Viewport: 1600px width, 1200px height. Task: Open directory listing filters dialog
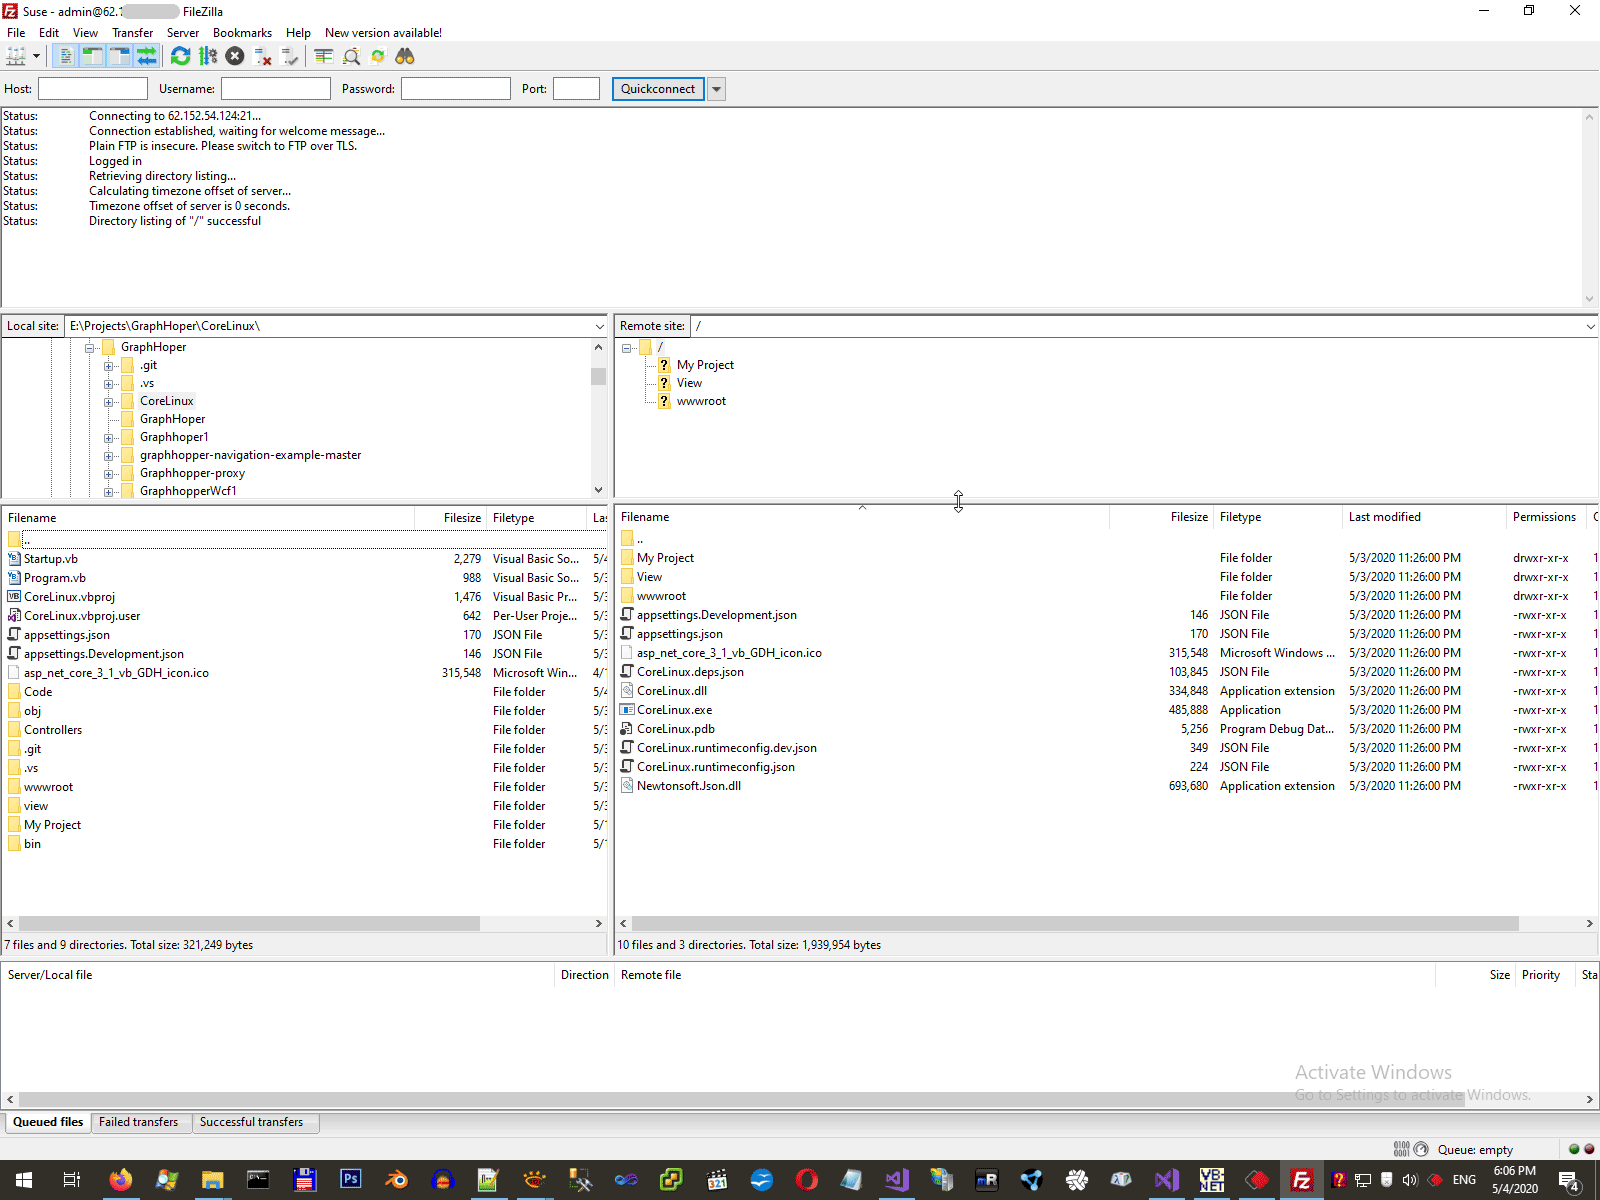pos(323,57)
